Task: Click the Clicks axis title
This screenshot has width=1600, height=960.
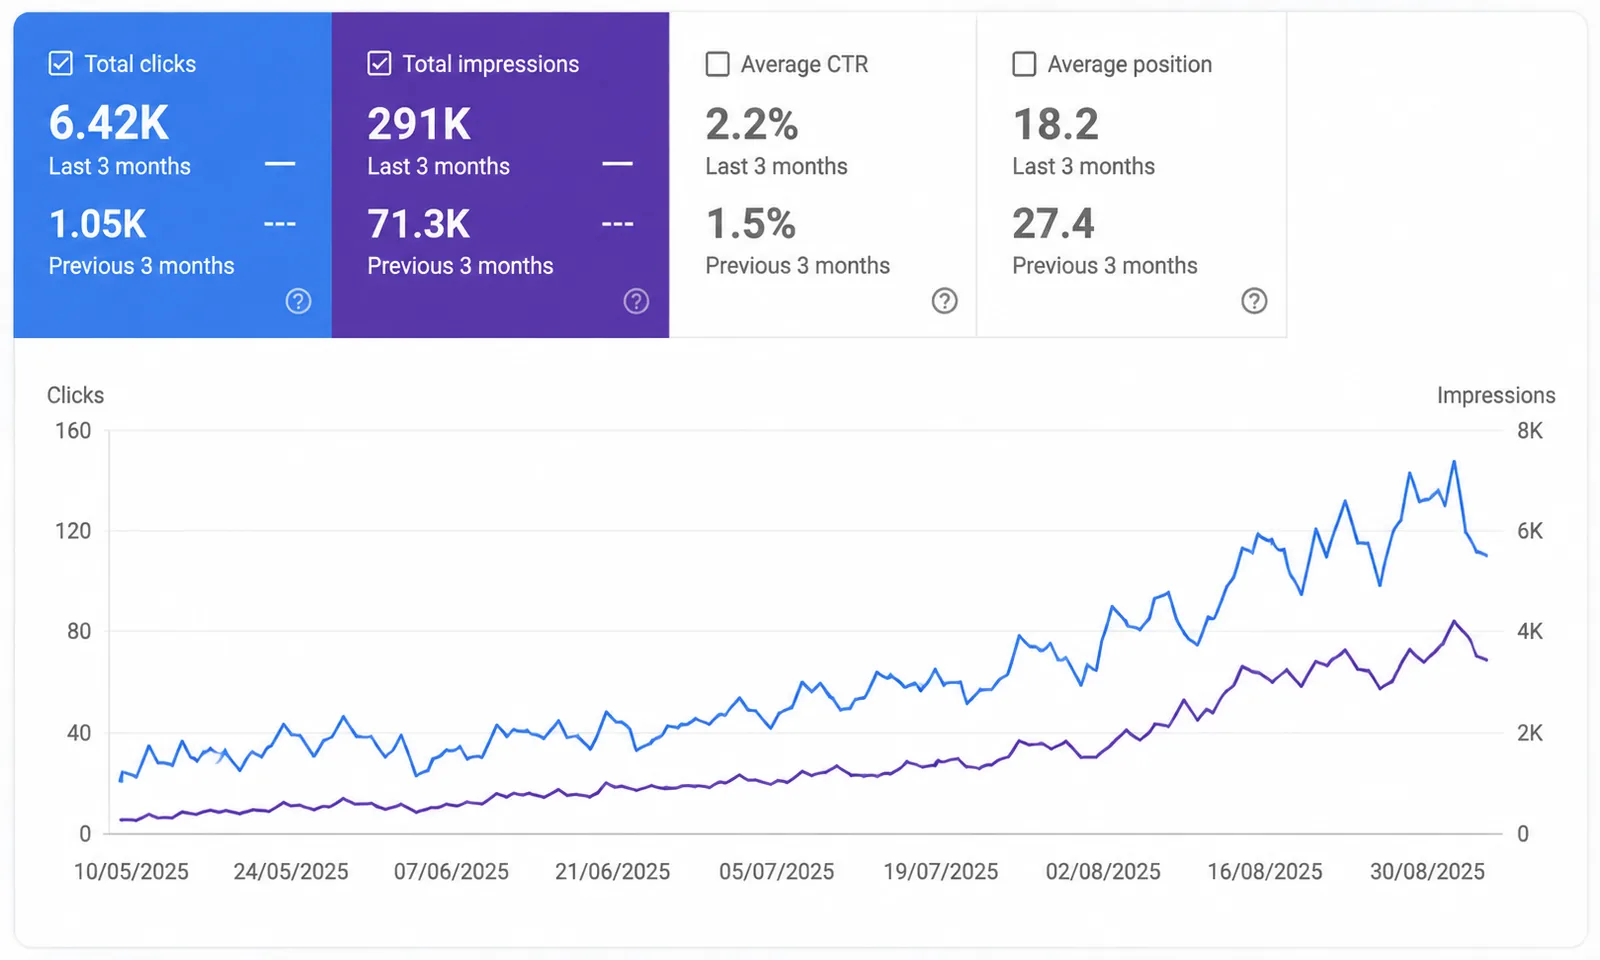Action: pos(75,395)
